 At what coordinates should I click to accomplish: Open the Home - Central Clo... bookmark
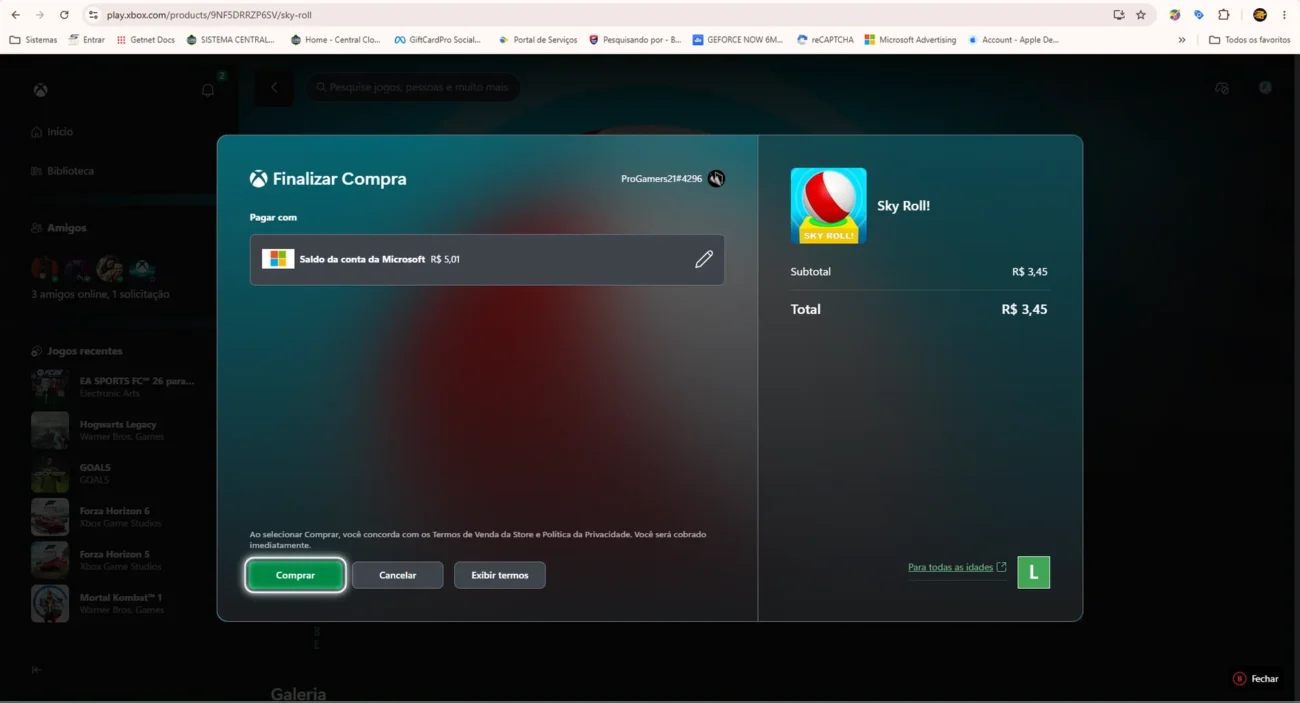click(336, 40)
